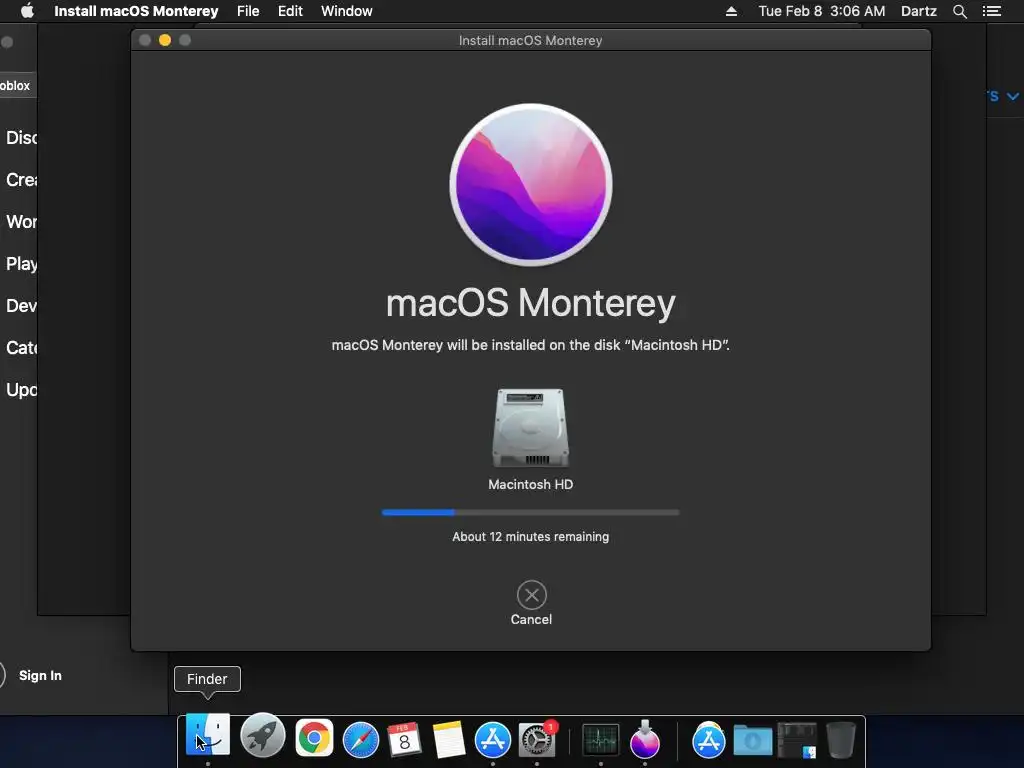Open Google Chrome in the dock
This screenshot has width=1024, height=768.
click(x=314, y=738)
